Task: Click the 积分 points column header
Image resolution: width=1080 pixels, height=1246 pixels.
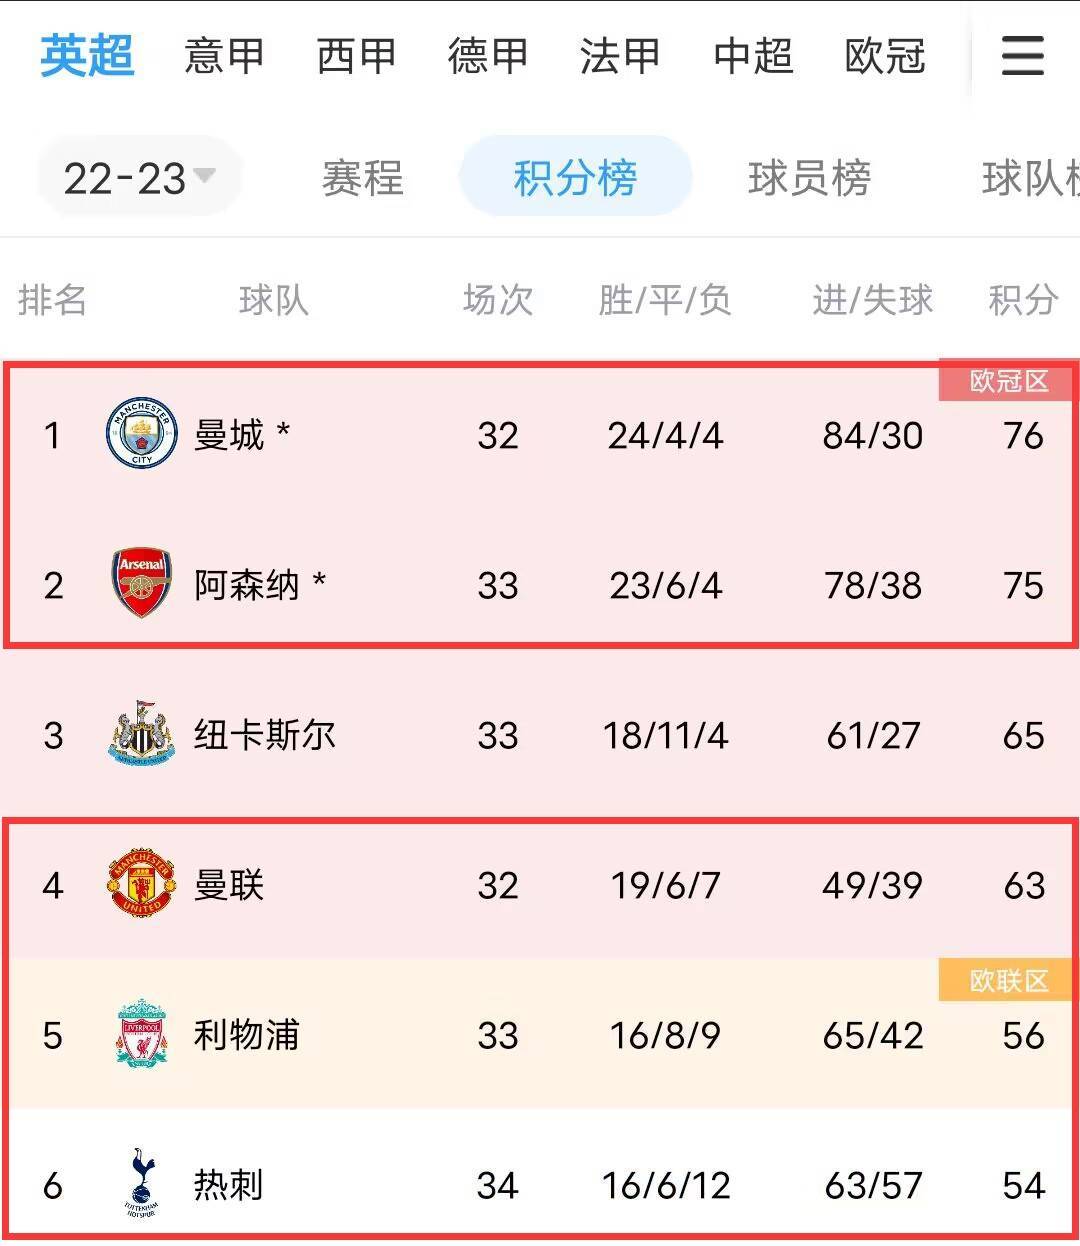Action: pyautogui.click(x=1022, y=299)
